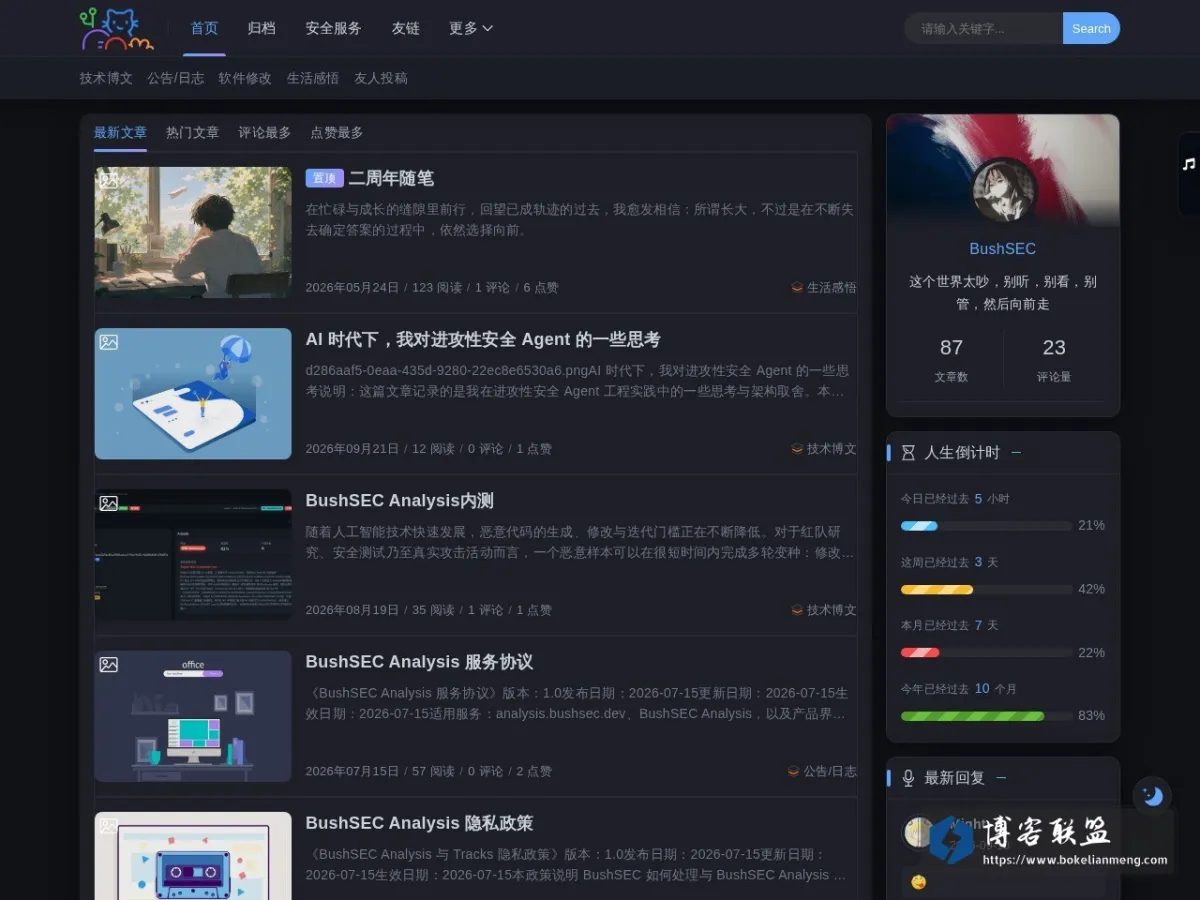Click the 公告/日志 category icon on 服务协议 row
Viewport: 1200px width, 900px height.
coord(794,771)
